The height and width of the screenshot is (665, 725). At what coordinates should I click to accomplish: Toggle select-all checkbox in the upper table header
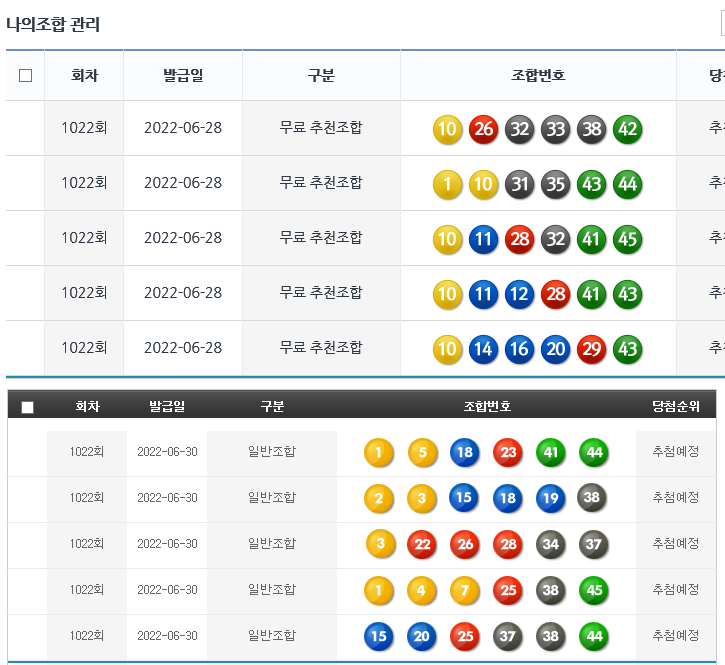coord(26,76)
